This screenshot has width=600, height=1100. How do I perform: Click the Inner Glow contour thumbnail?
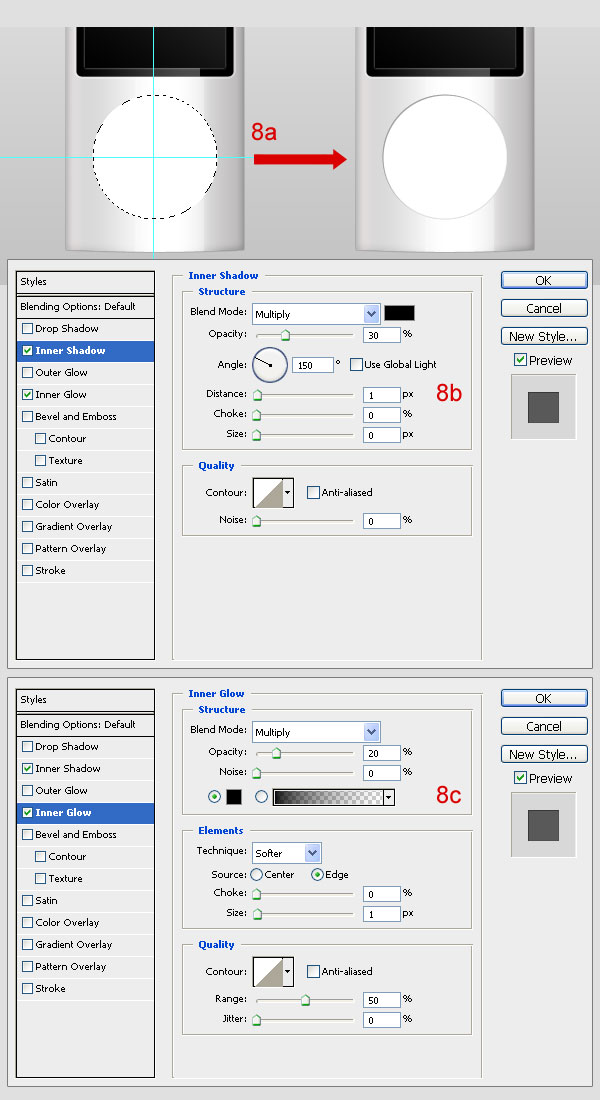[267, 971]
